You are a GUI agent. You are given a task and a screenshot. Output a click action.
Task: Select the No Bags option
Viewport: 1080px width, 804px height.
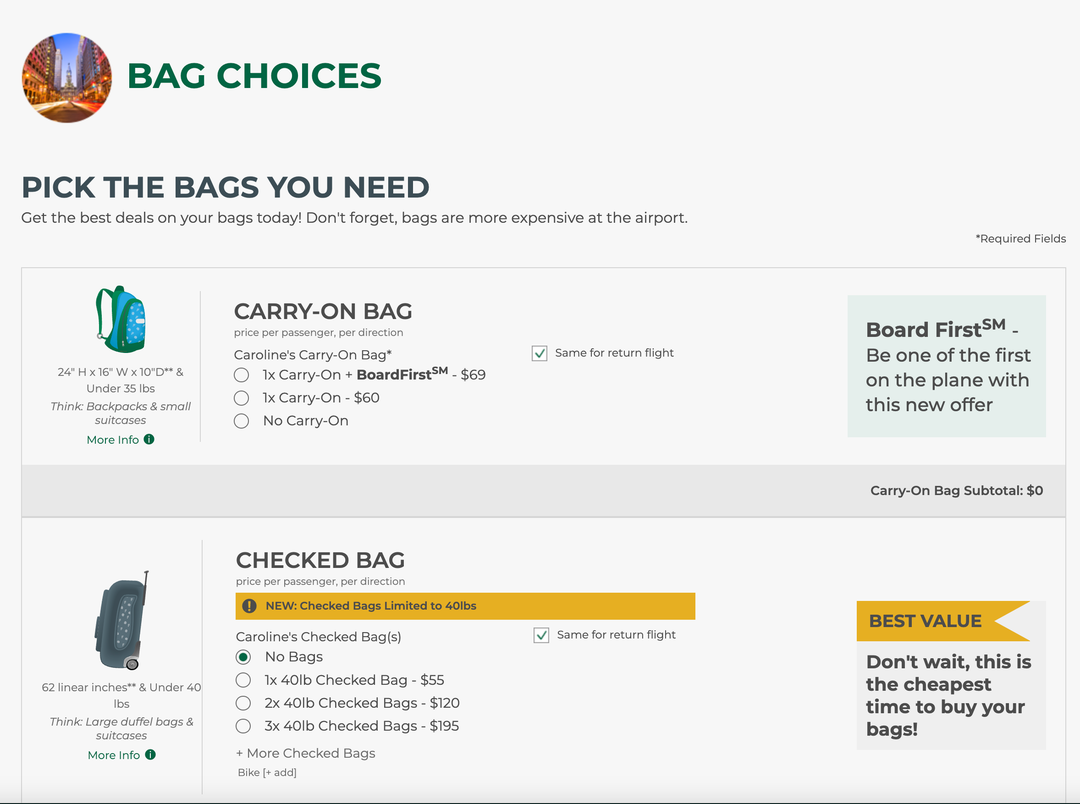tap(242, 656)
